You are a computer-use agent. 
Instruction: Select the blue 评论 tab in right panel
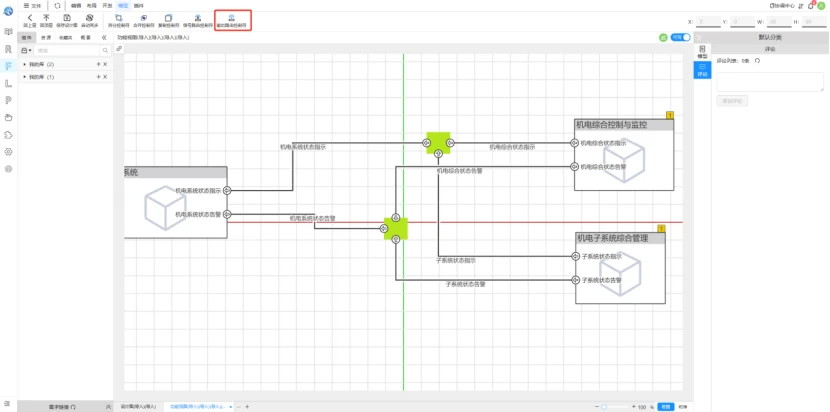tap(702, 70)
